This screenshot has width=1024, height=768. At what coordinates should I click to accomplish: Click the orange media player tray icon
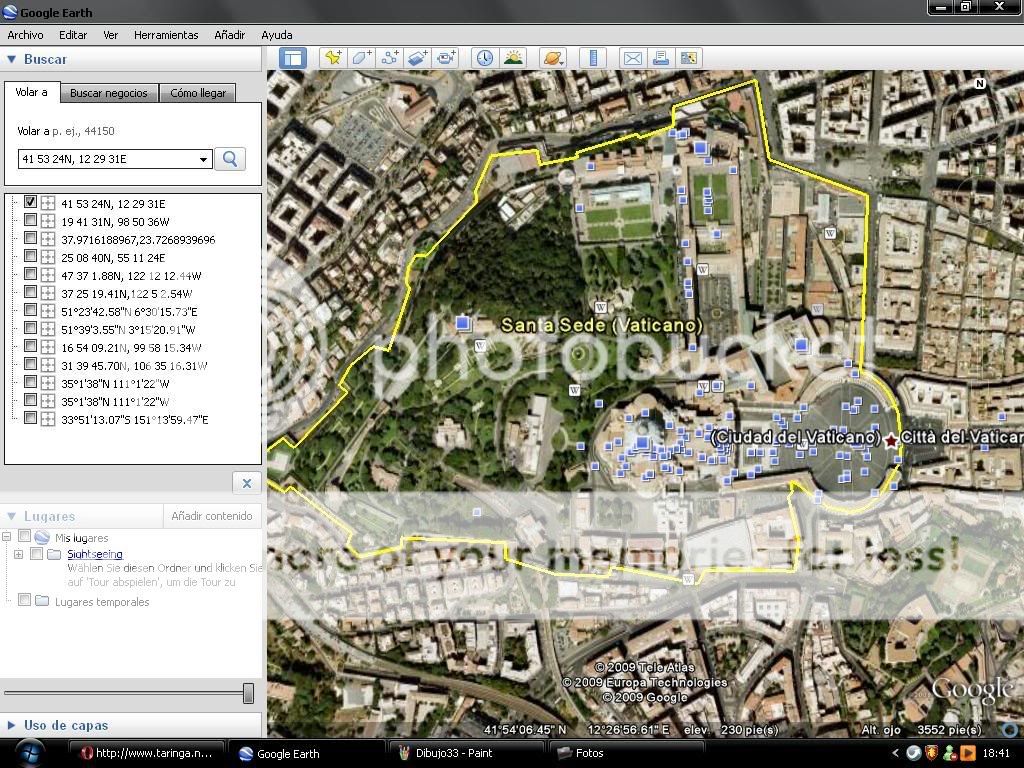pyautogui.click(x=968, y=753)
